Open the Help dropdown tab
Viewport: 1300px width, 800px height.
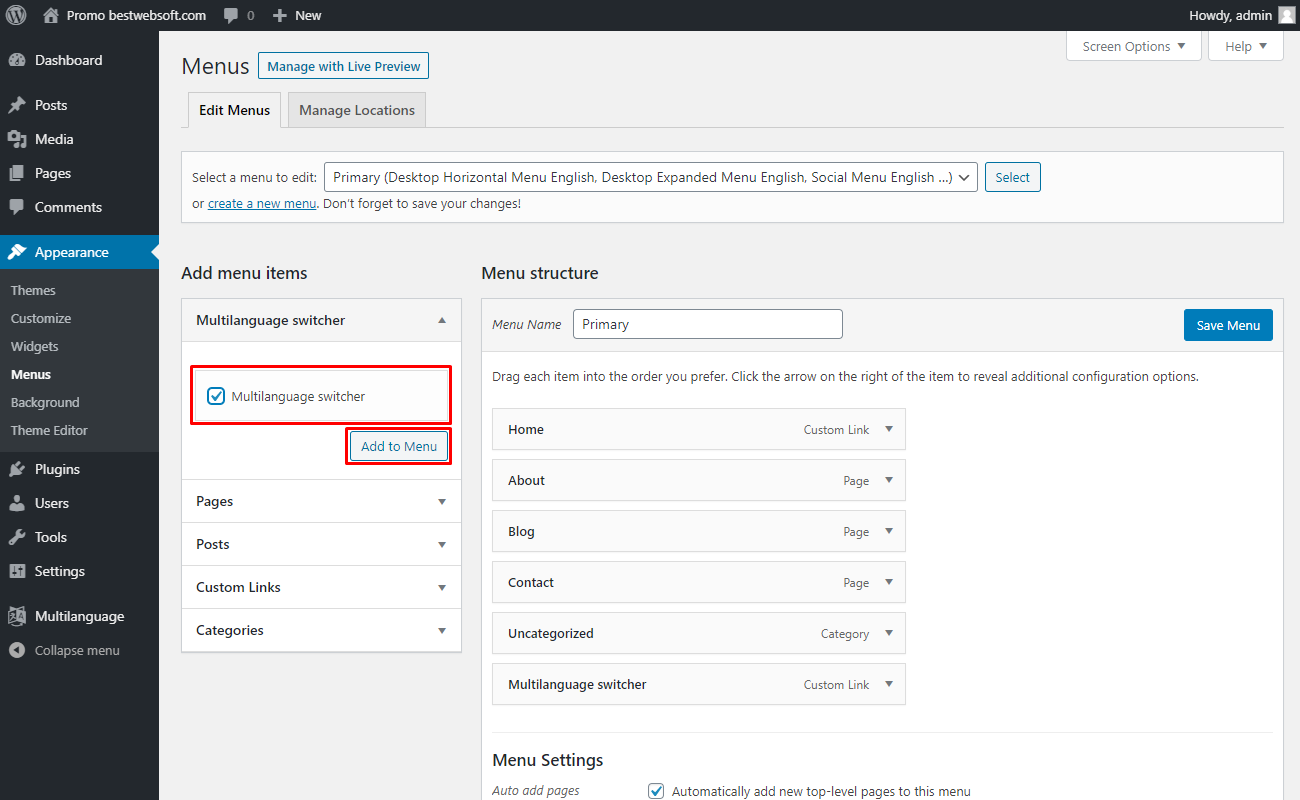point(1246,46)
